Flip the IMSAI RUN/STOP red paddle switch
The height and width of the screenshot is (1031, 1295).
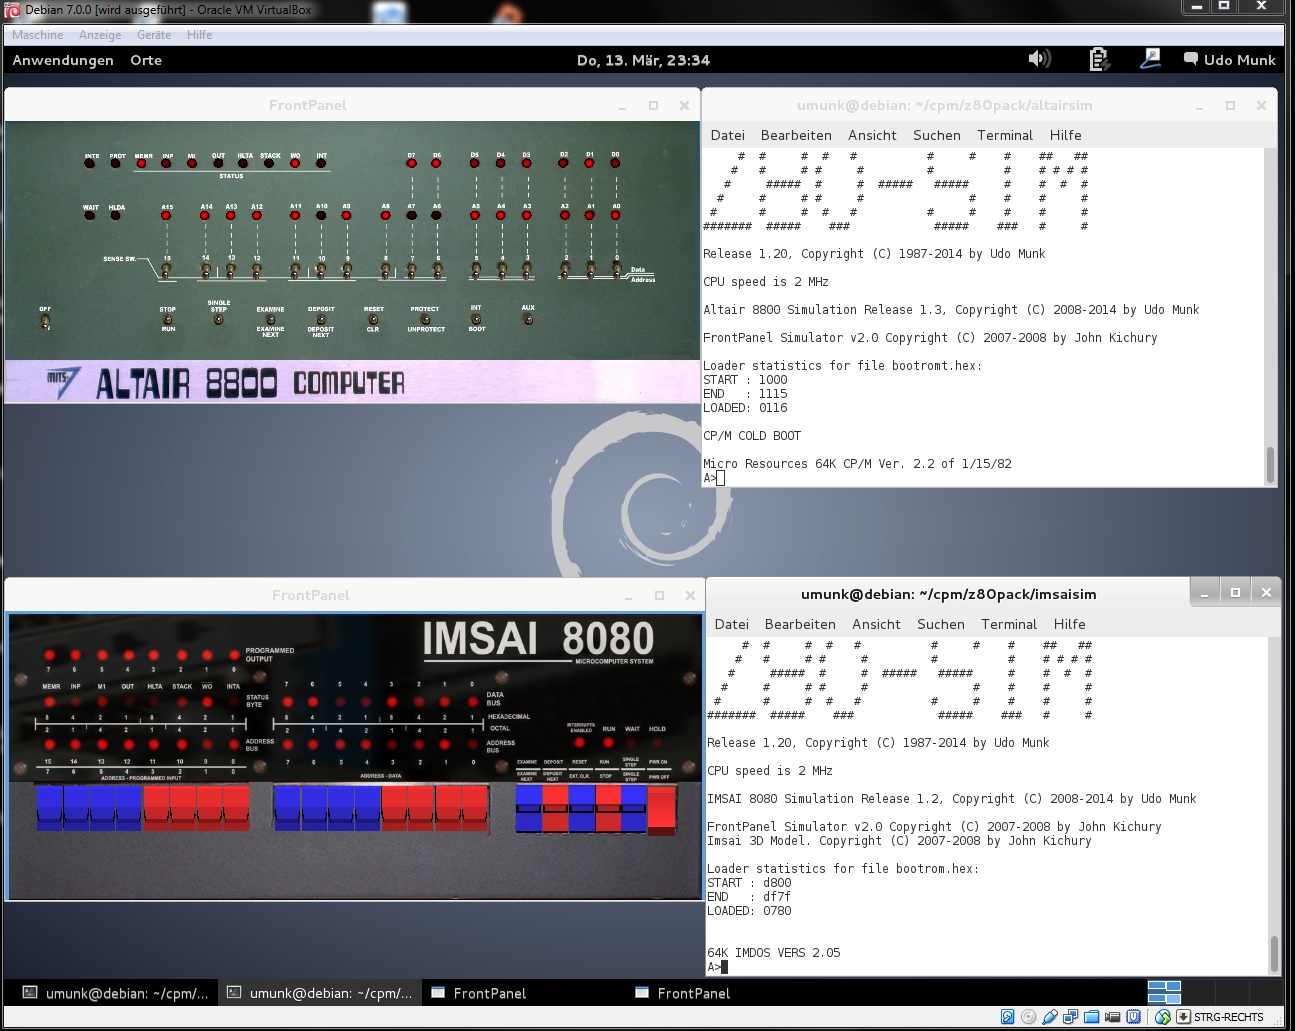(608, 808)
